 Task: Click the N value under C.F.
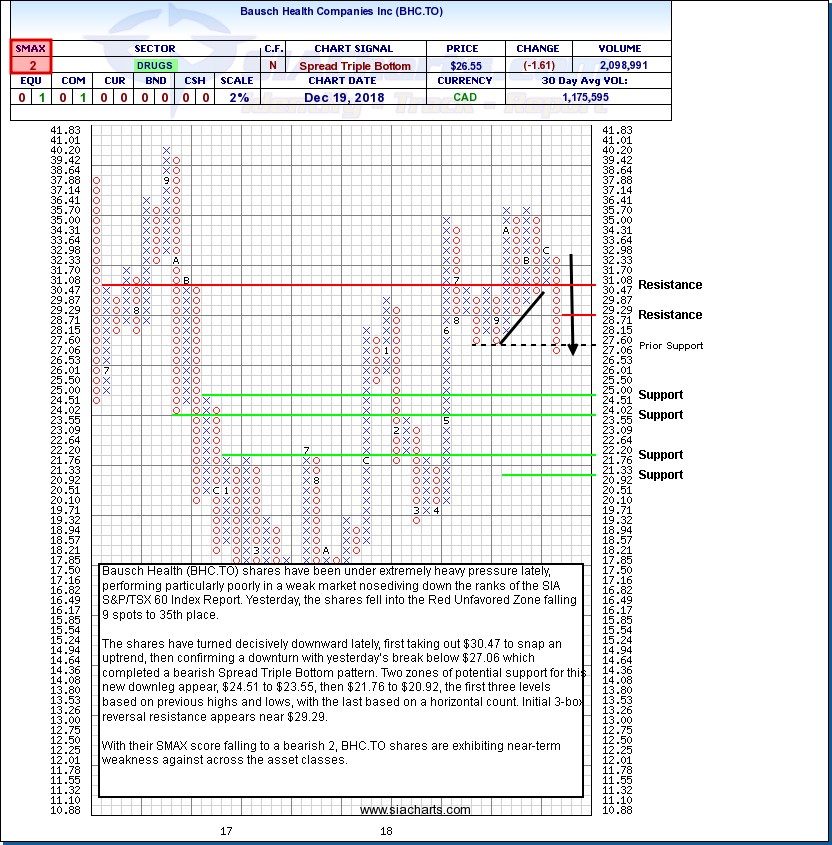click(272, 65)
